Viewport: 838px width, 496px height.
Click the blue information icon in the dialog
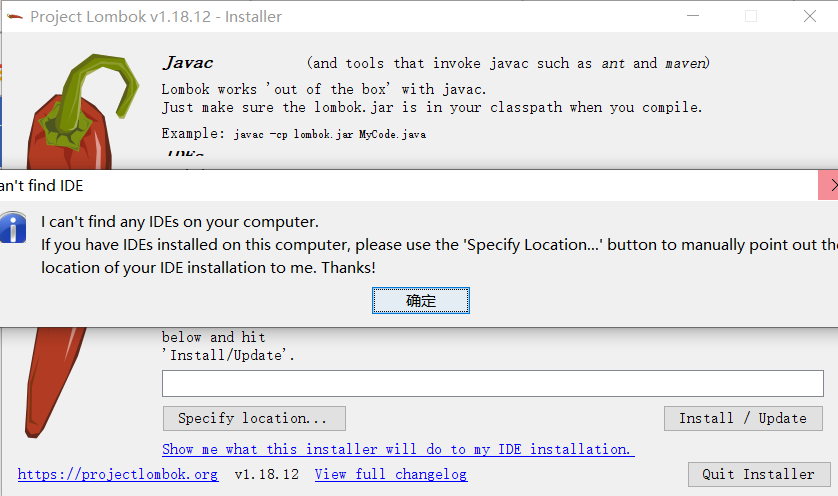point(12,228)
